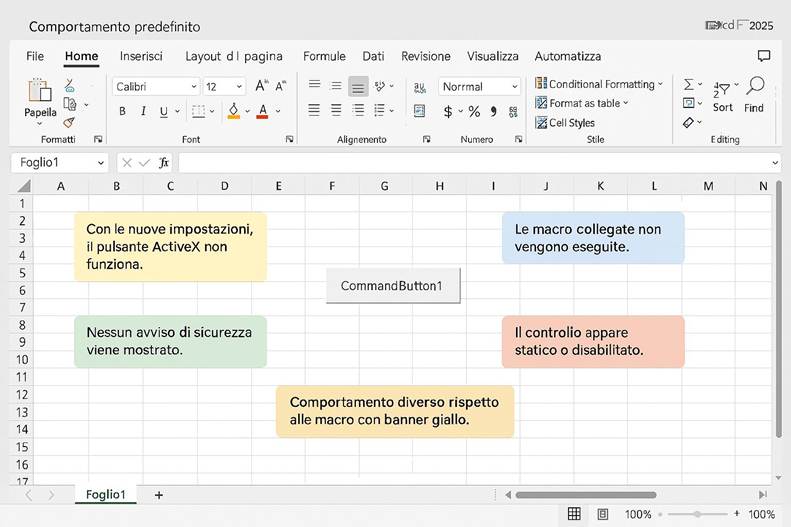Click the Clear eraser icon

(688, 123)
